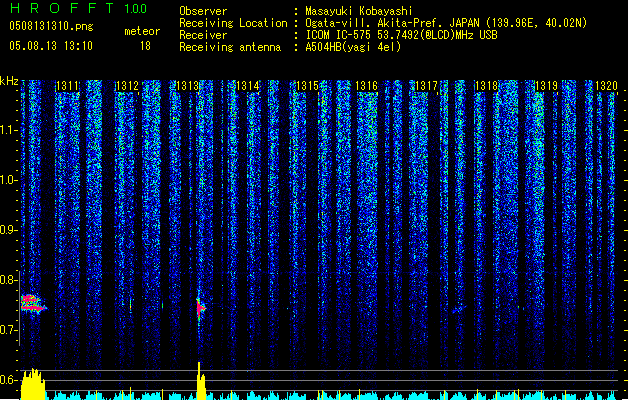Click the 1312 time marker

click(127, 86)
